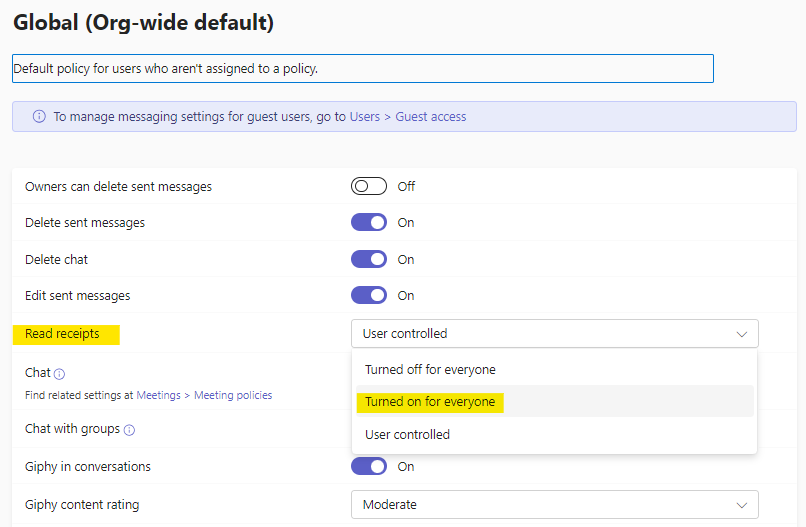Go to the Guest access link

tap(431, 116)
